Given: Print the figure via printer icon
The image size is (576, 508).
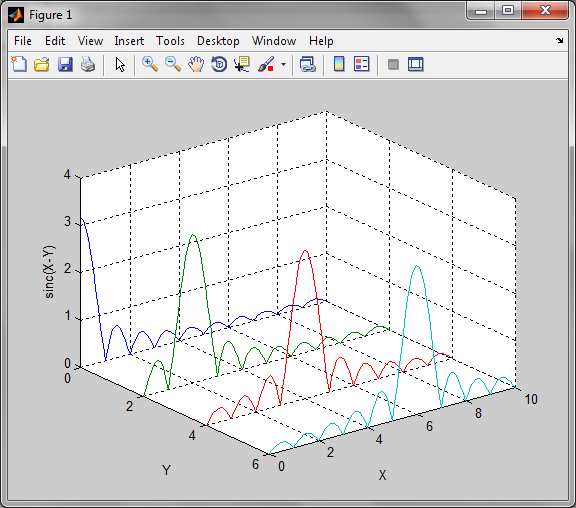Looking at the screenshot, I should pyautogui.click(x=88, y=64).
